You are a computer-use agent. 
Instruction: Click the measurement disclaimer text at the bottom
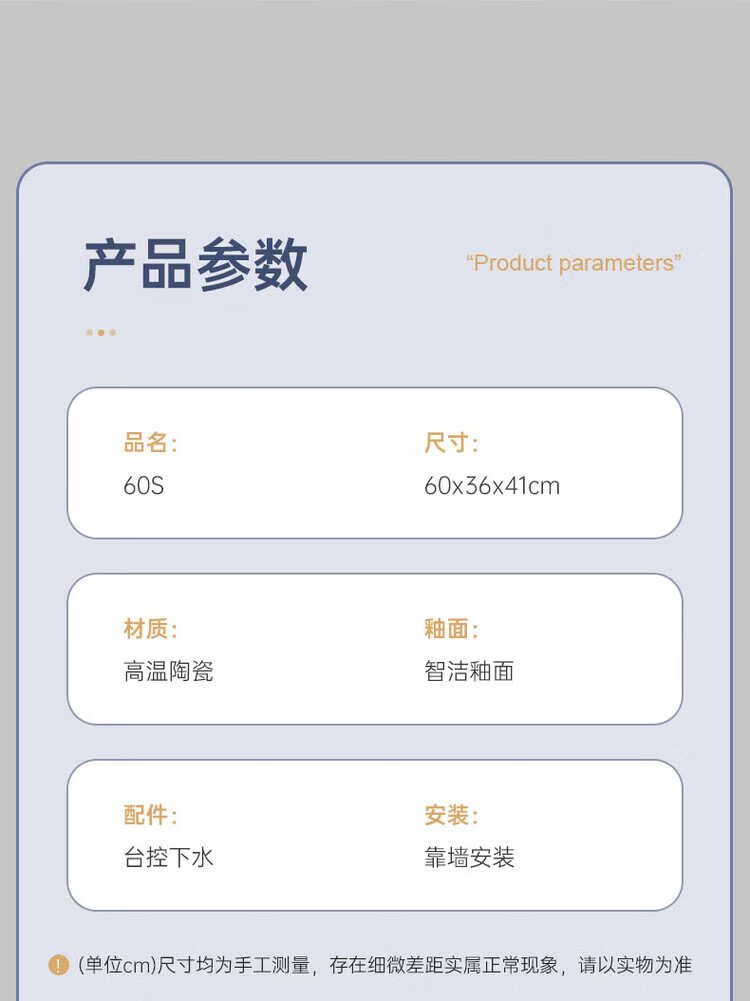(385, 965)
